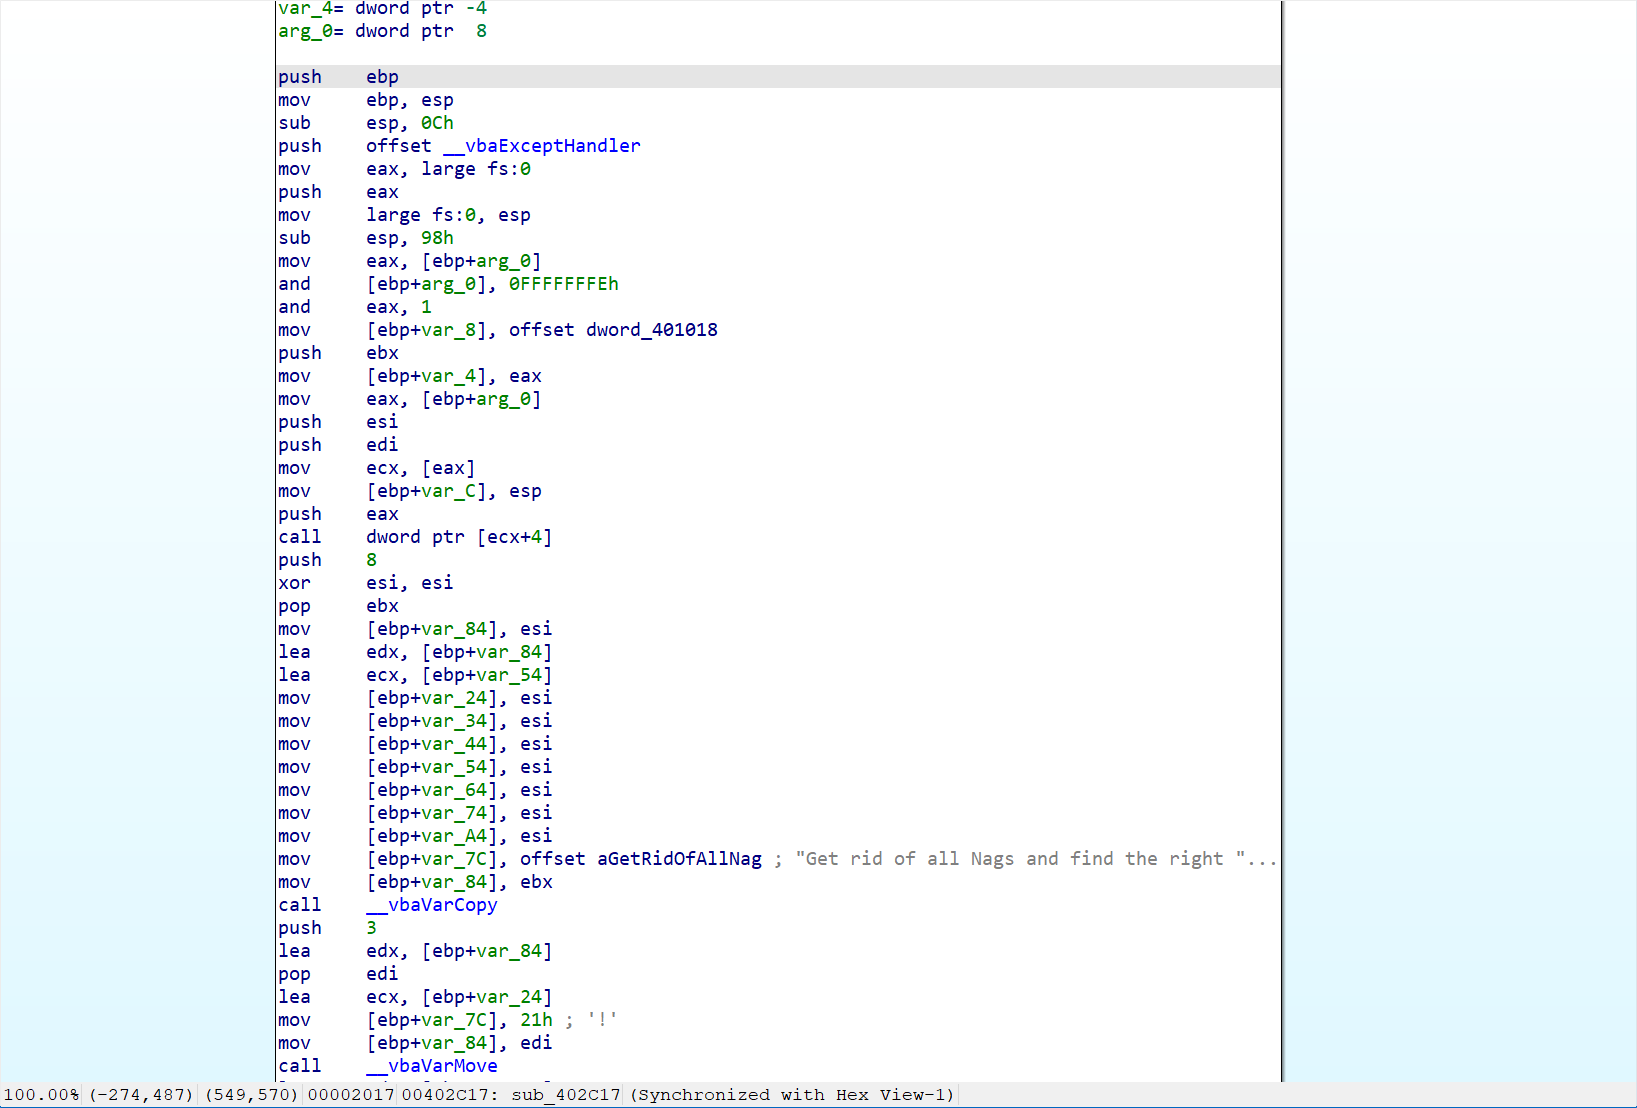Click the xor esi, esi instruction
The height and width of the screenshot is (1108, 1637).
(365, 583)
